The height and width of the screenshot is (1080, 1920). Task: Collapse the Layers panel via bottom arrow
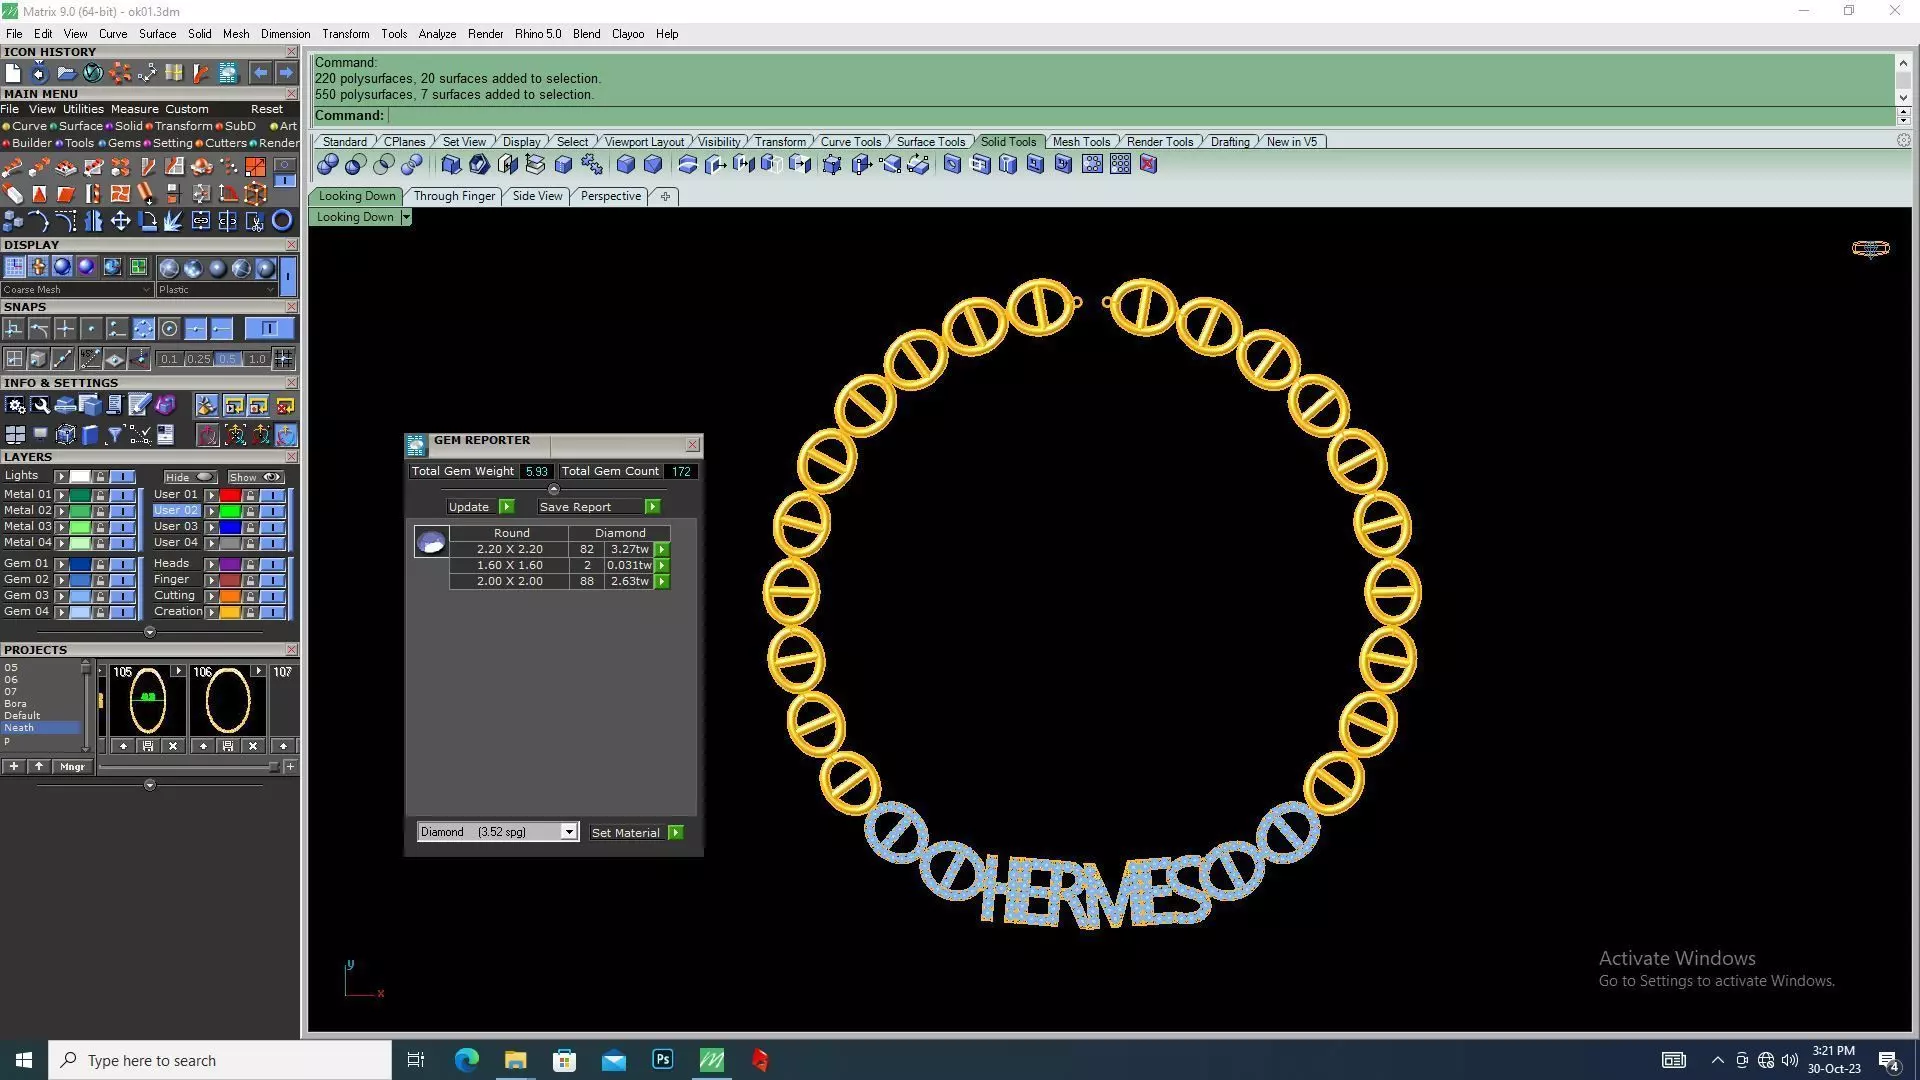click(x=150, y=632)
